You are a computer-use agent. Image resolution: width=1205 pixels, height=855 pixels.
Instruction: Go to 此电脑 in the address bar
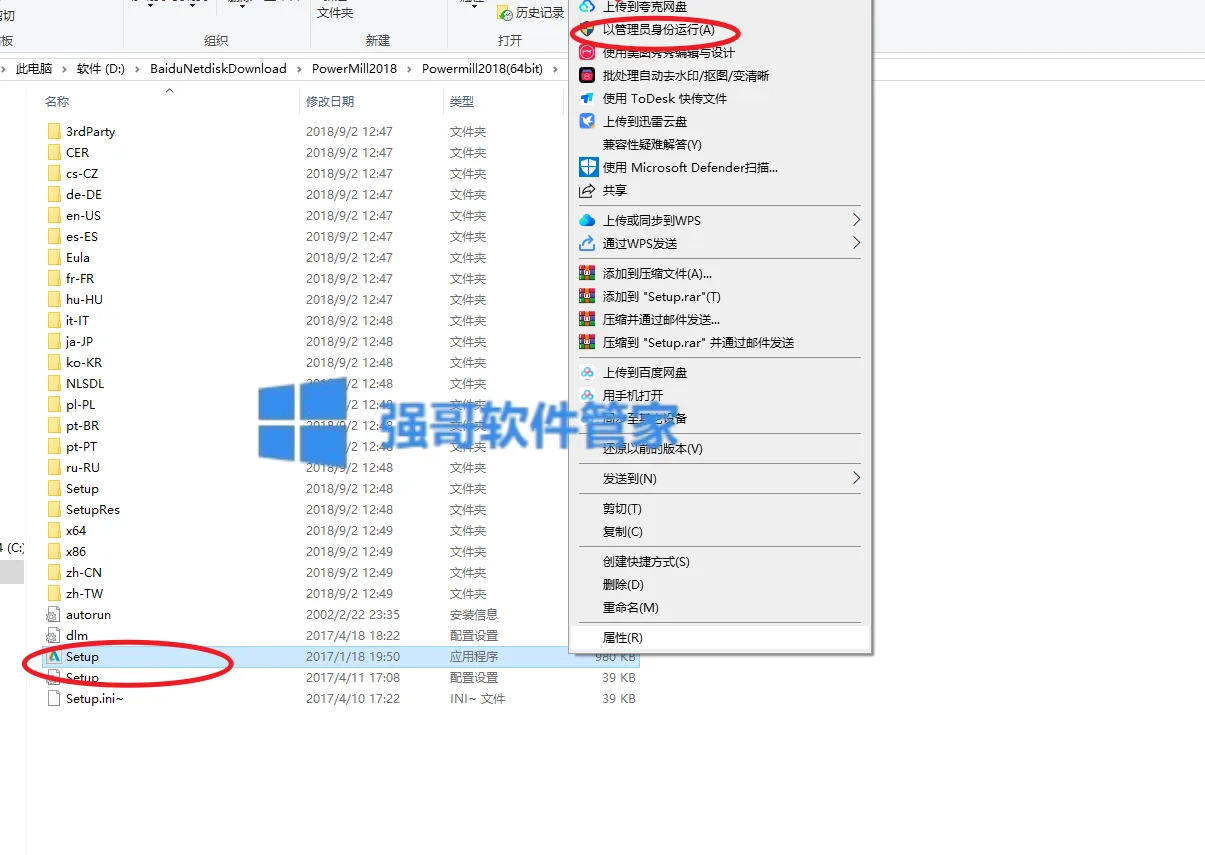34,69
